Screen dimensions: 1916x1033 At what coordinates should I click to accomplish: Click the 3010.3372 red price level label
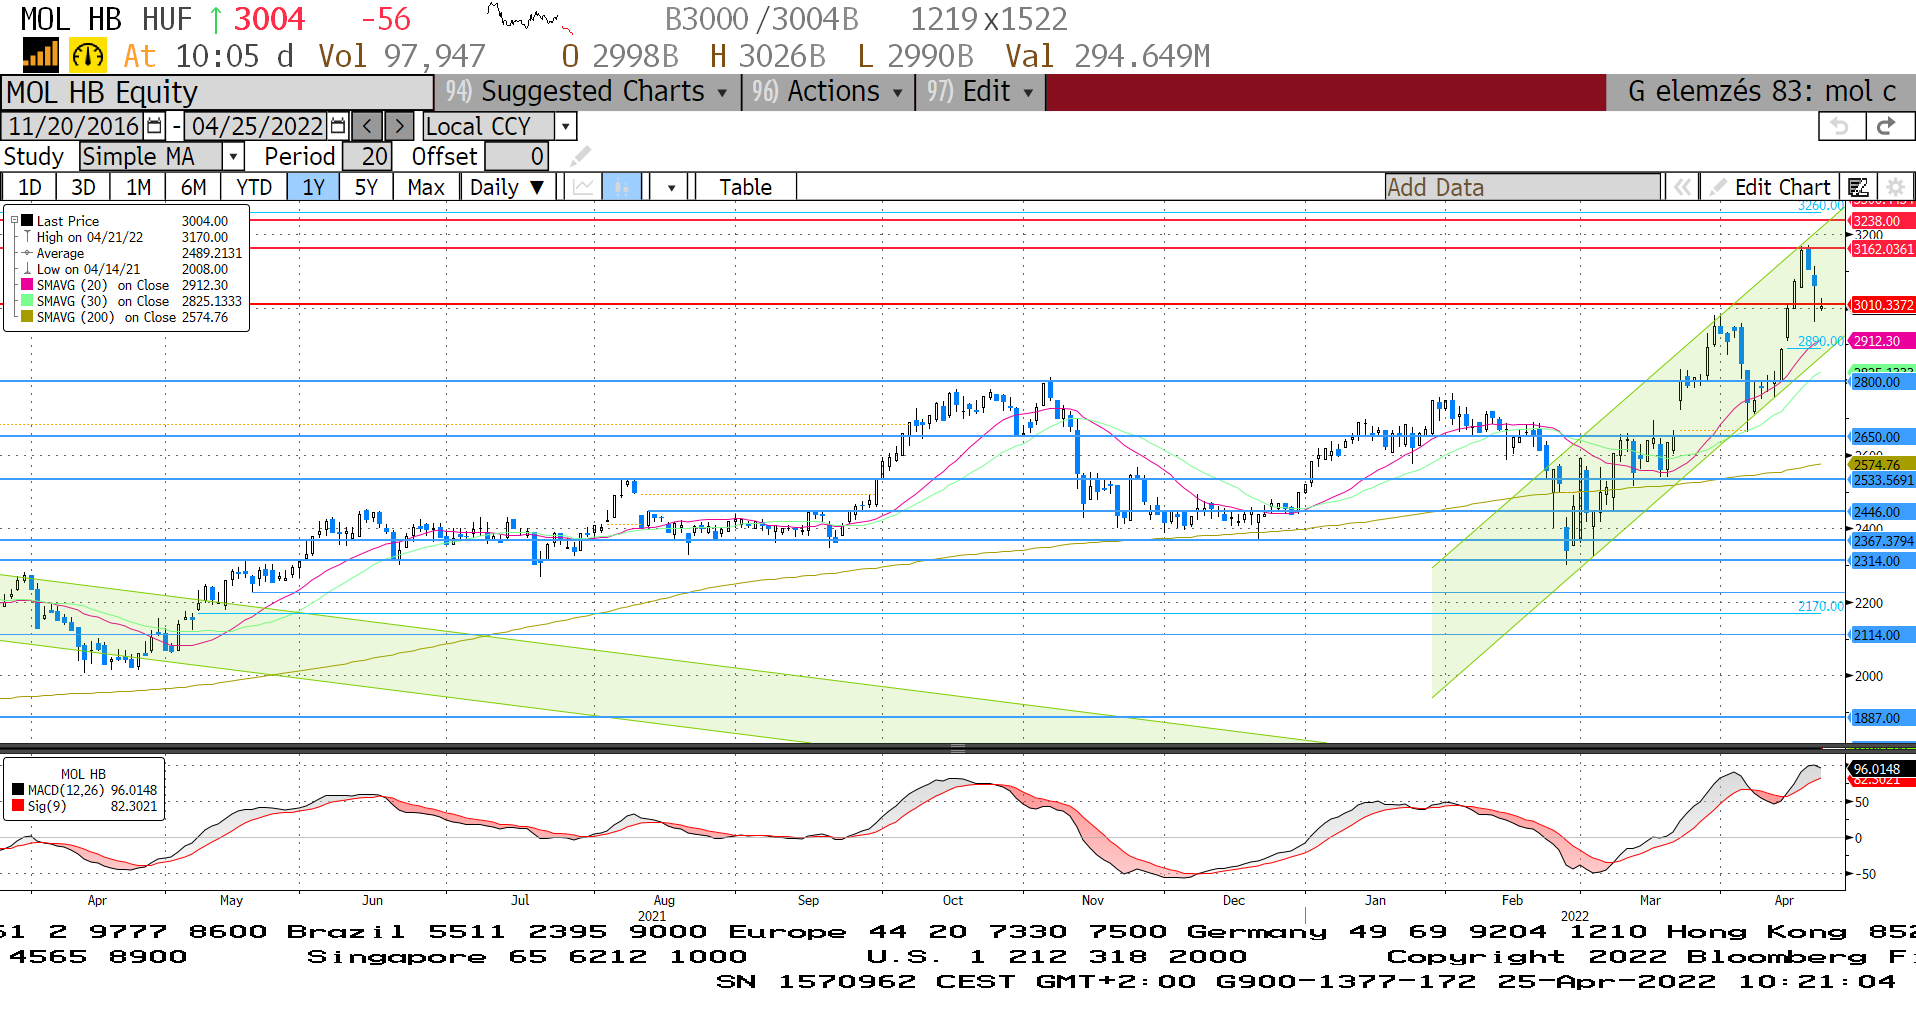click(1882, 305)
